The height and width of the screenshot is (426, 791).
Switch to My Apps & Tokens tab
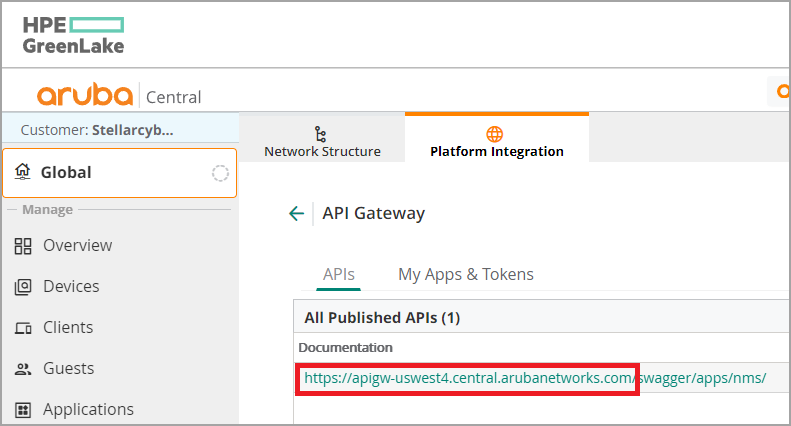click(466, 274)
